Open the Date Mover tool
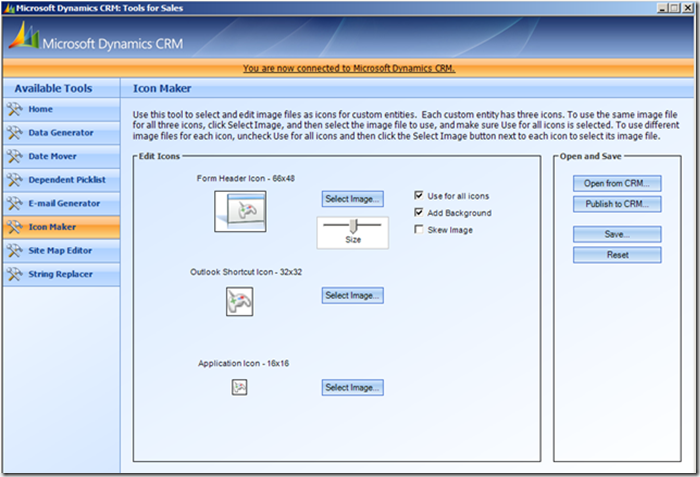The image size is (700, 477). click(x=61, y=156)
